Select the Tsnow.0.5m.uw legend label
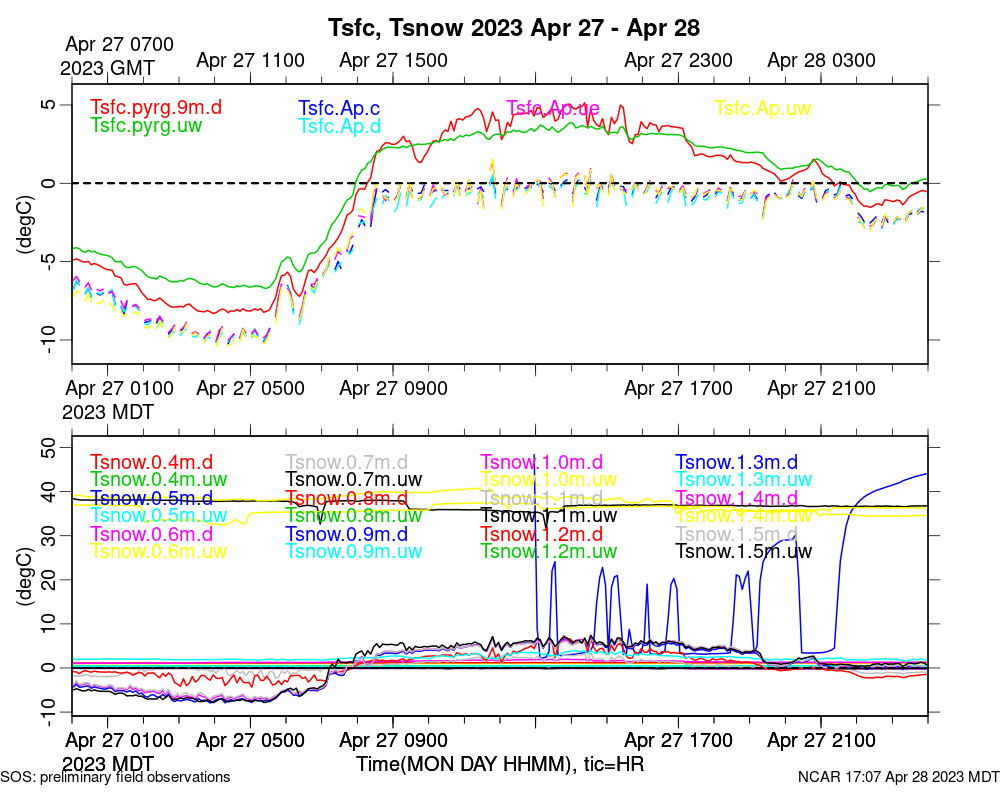Screen dimensions: 1000x800 click(159, 515)
